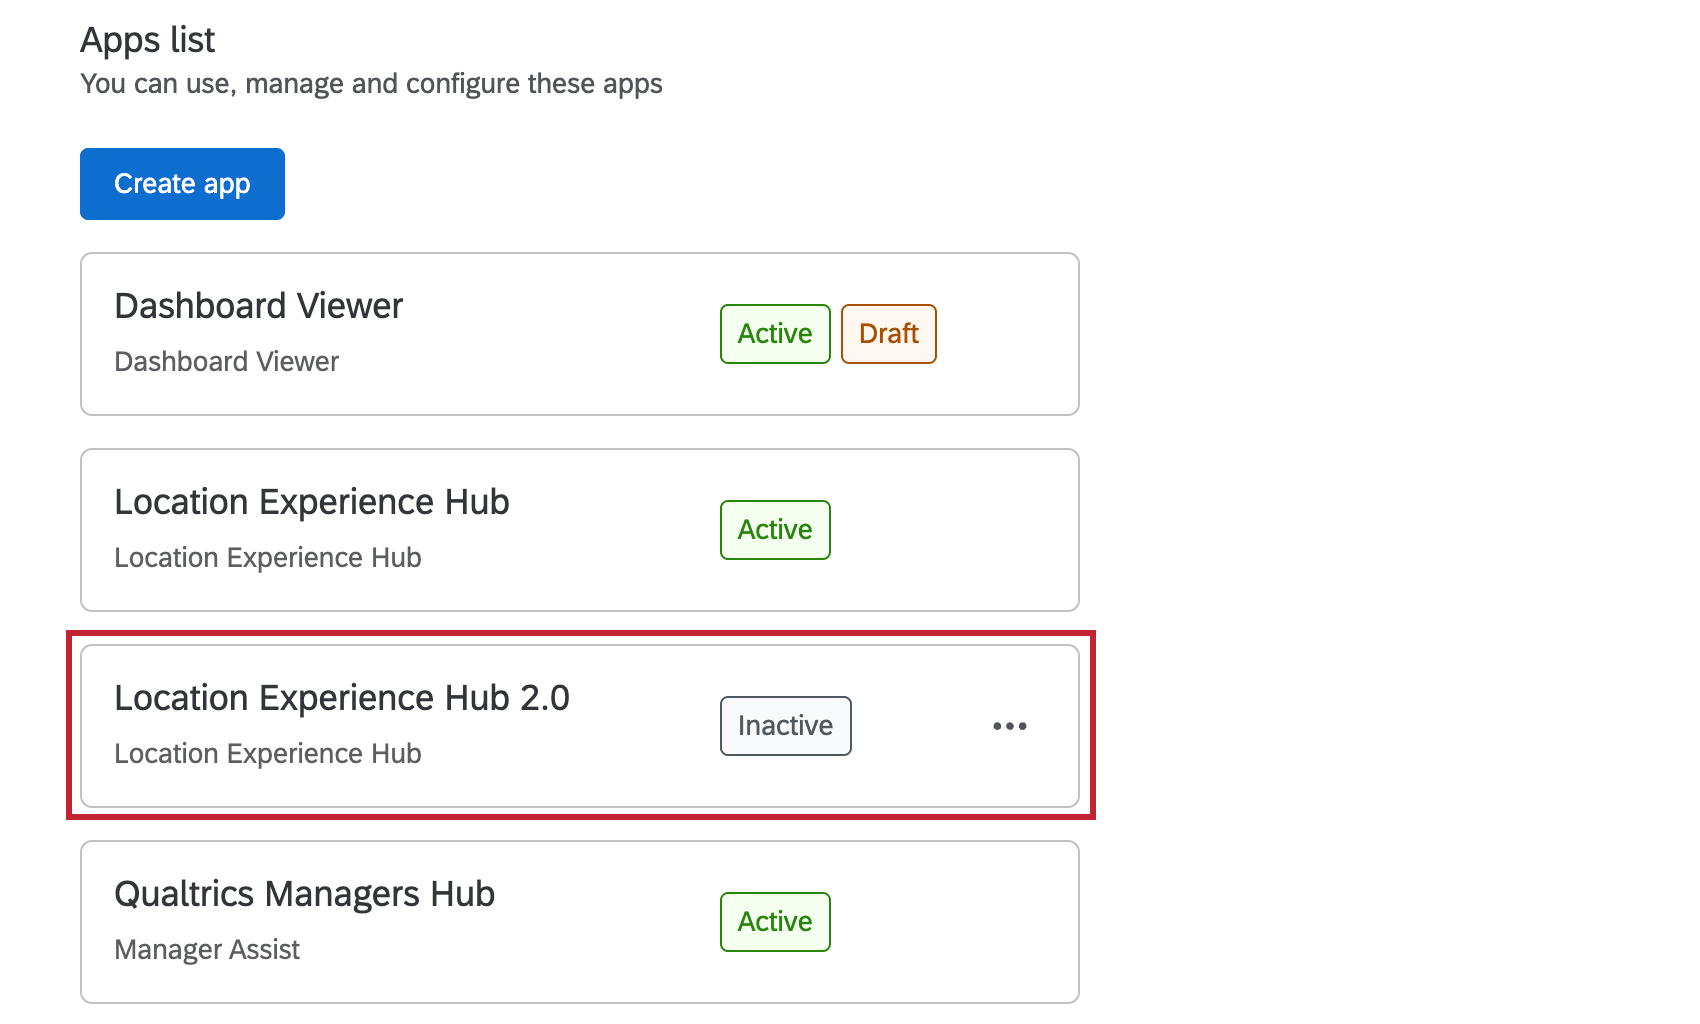This screenshot has width=1700, height=1024.
Task: Click the Location Experience Hub subtitle text
Action: [267, 557]
